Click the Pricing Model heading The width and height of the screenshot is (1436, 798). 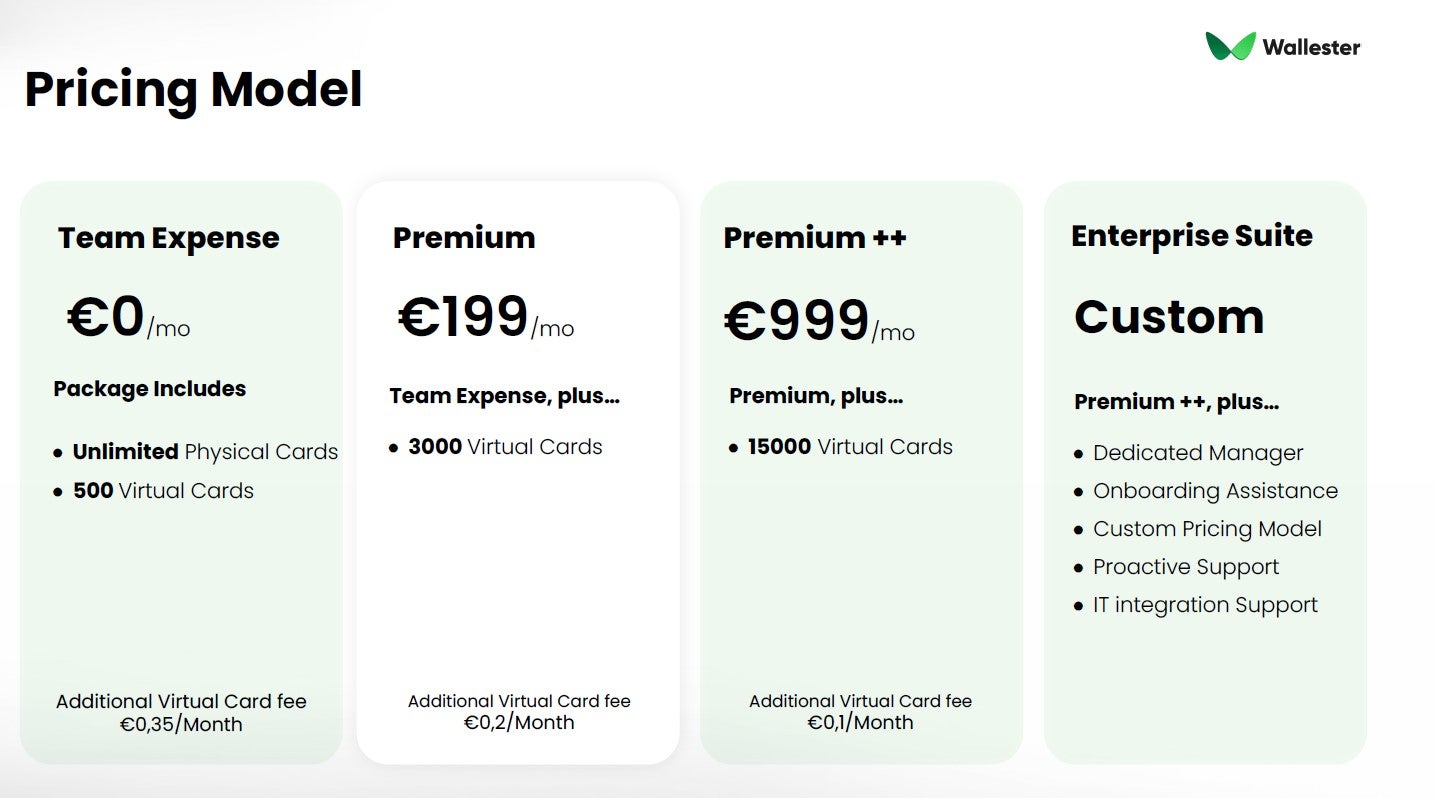coord(193,89)
